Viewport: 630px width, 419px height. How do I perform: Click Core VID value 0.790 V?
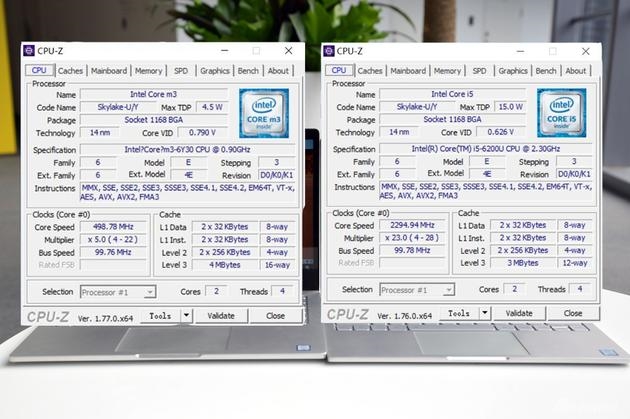point(202,133)
